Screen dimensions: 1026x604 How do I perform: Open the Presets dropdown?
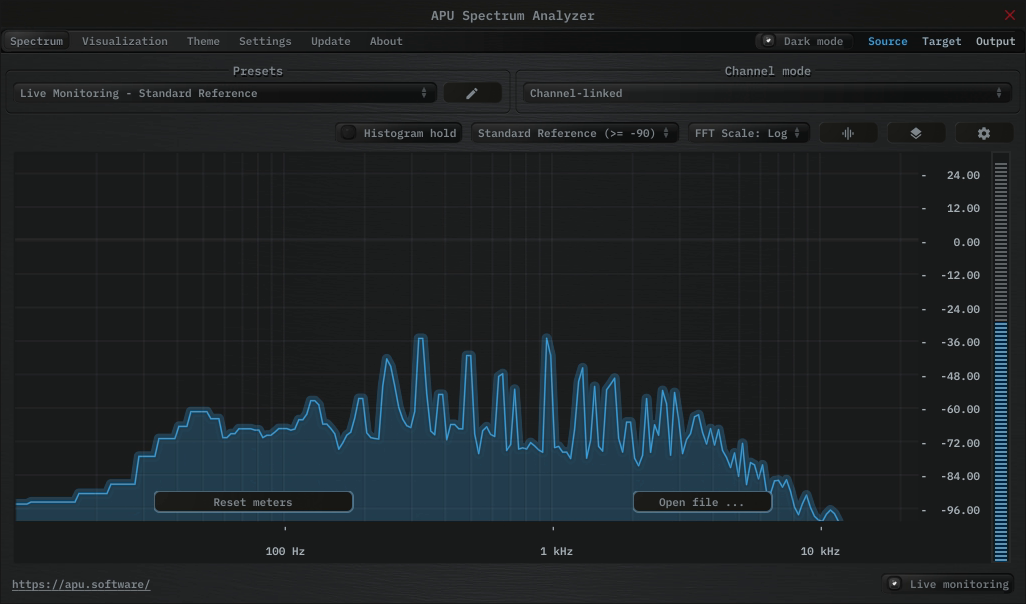[222, 93]
